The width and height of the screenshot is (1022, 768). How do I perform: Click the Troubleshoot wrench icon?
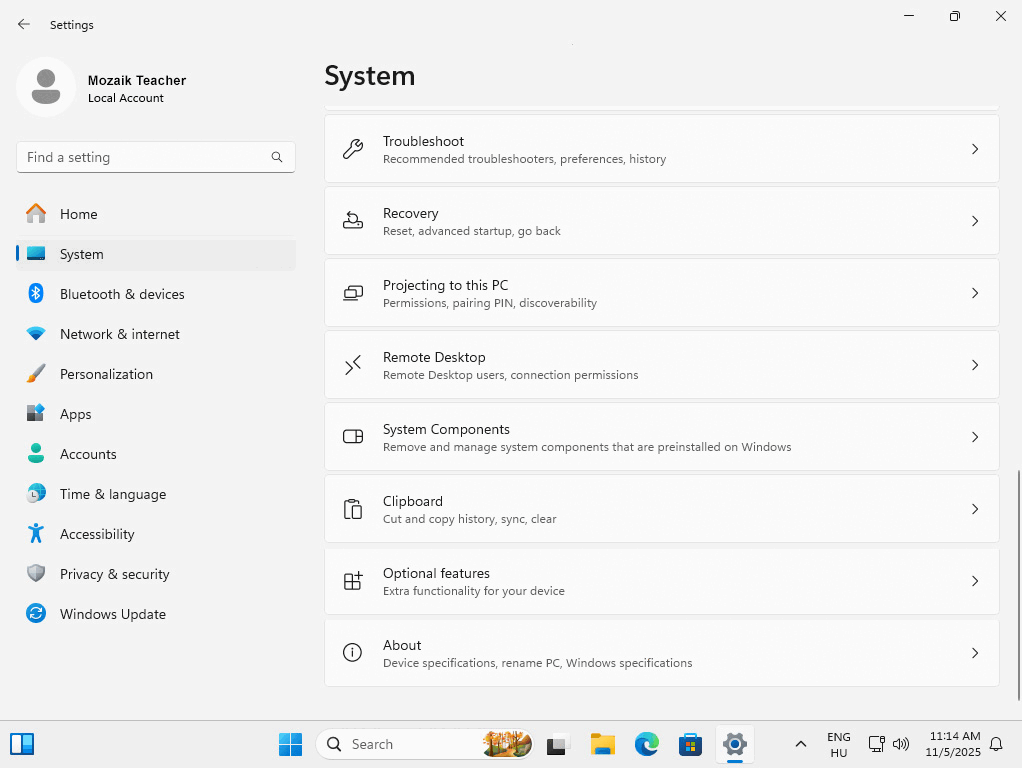click(x=353, y=149)
